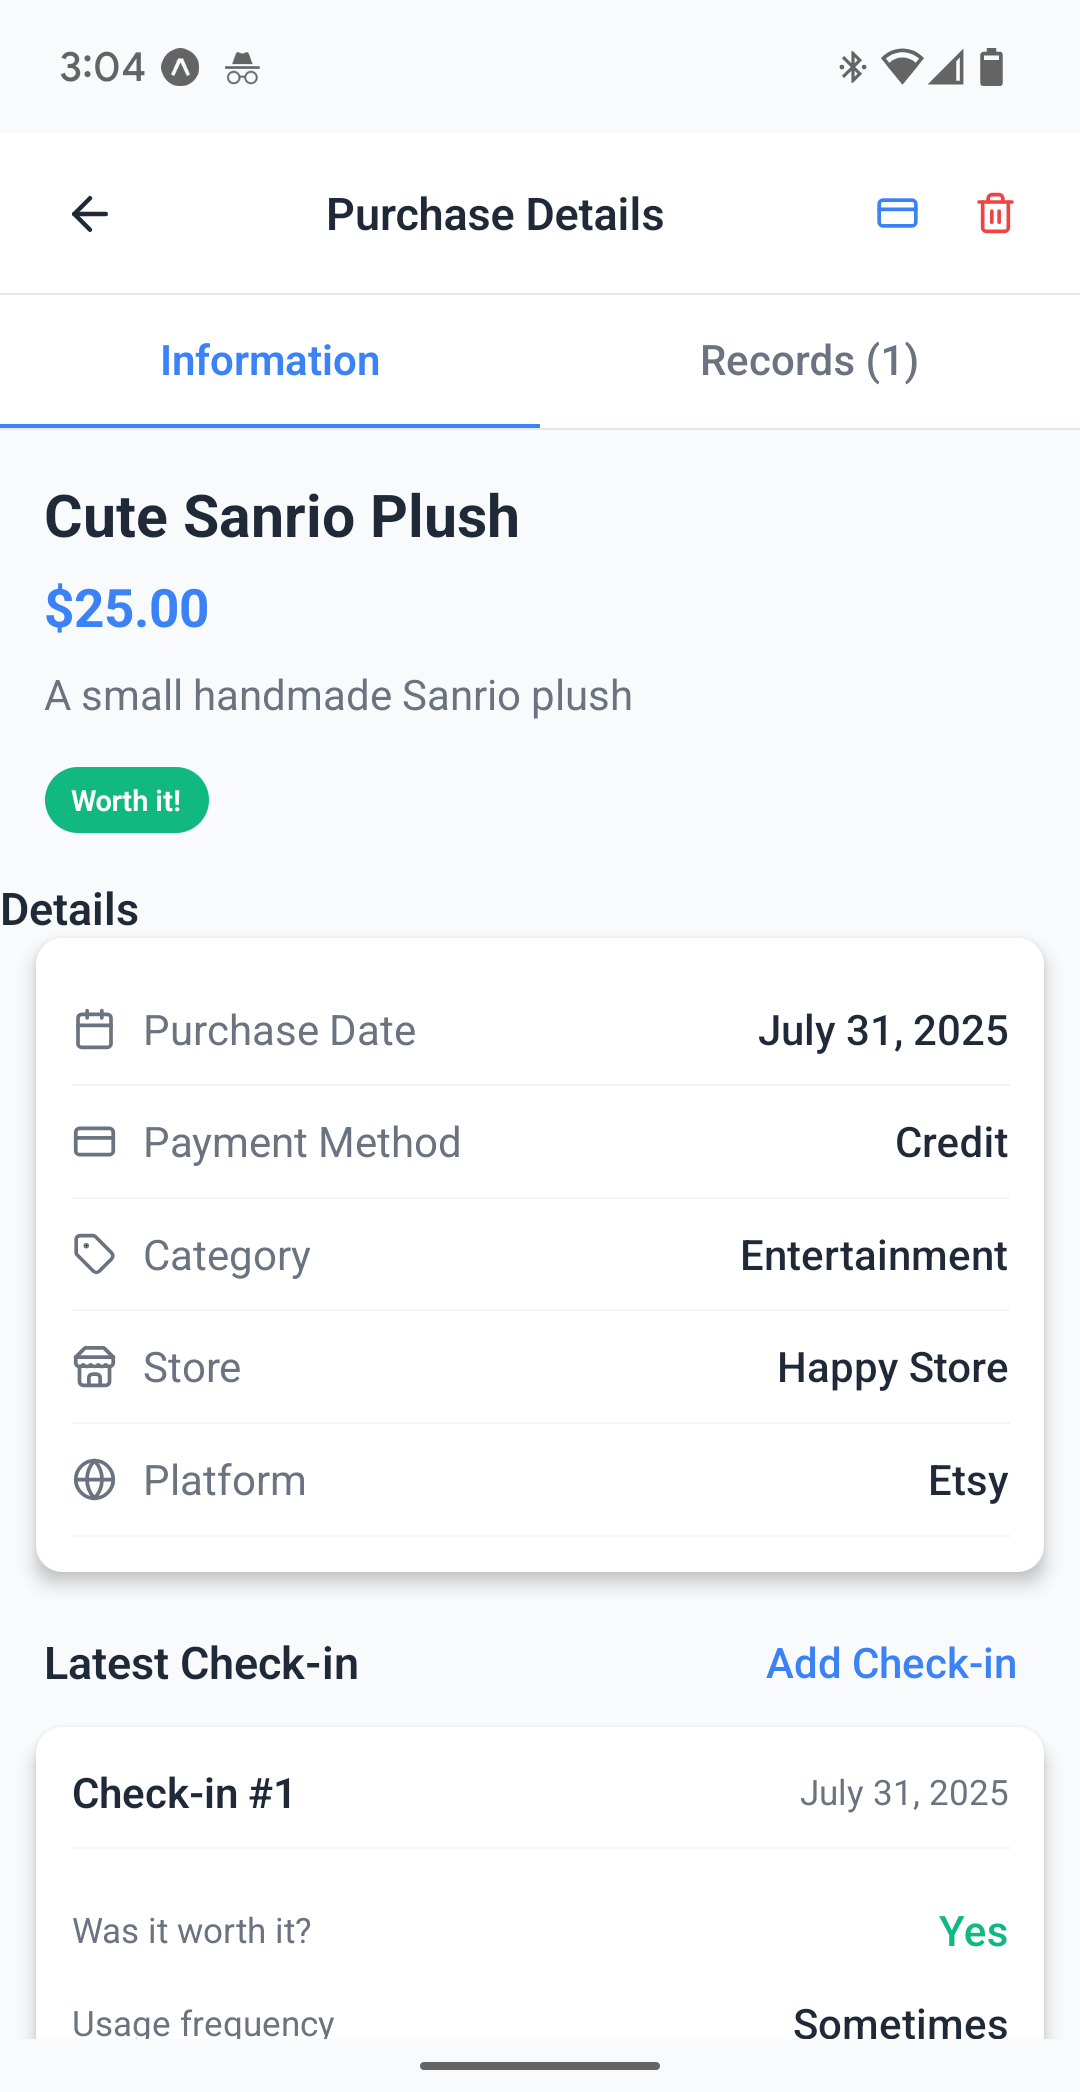1080x2092 pixels.
Task: Open the Records (1) tab
Action: pos(809,361)
